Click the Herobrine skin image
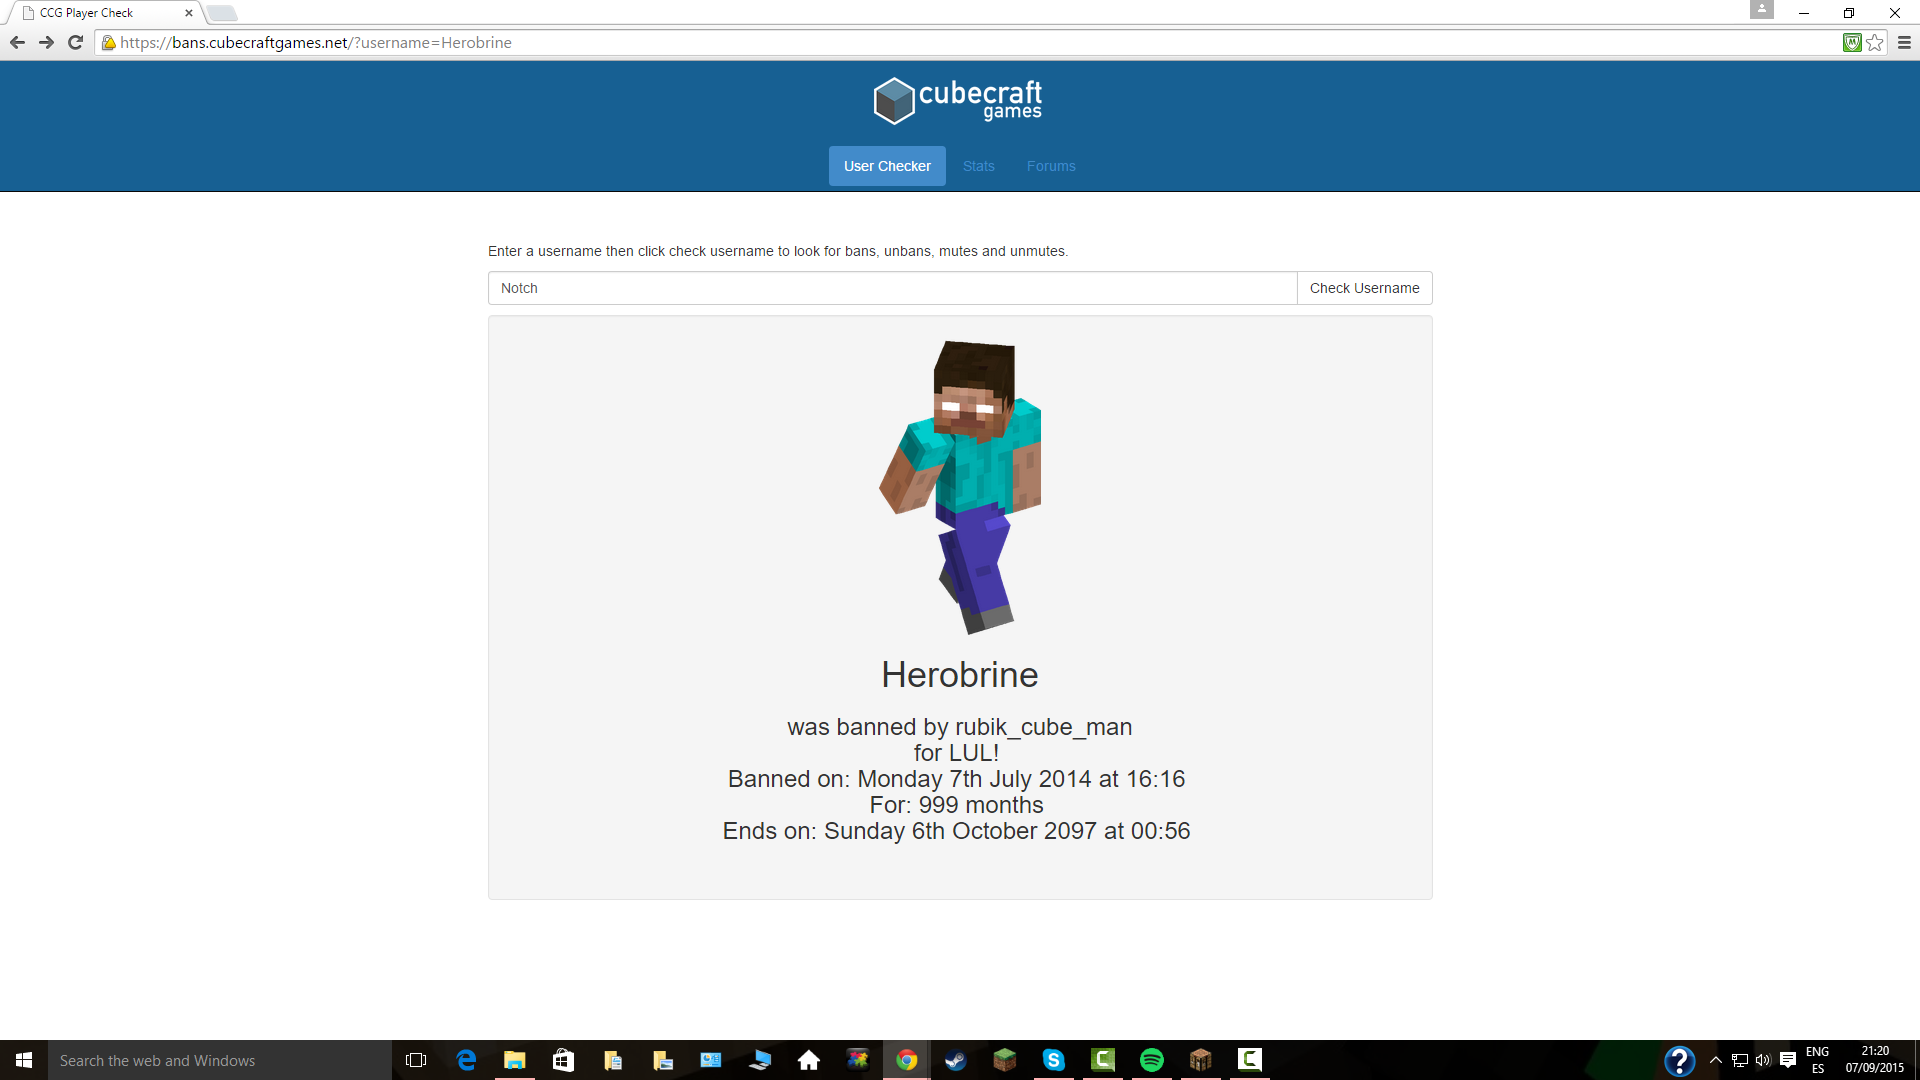The image size is (1920, 1080). [960, 487]
